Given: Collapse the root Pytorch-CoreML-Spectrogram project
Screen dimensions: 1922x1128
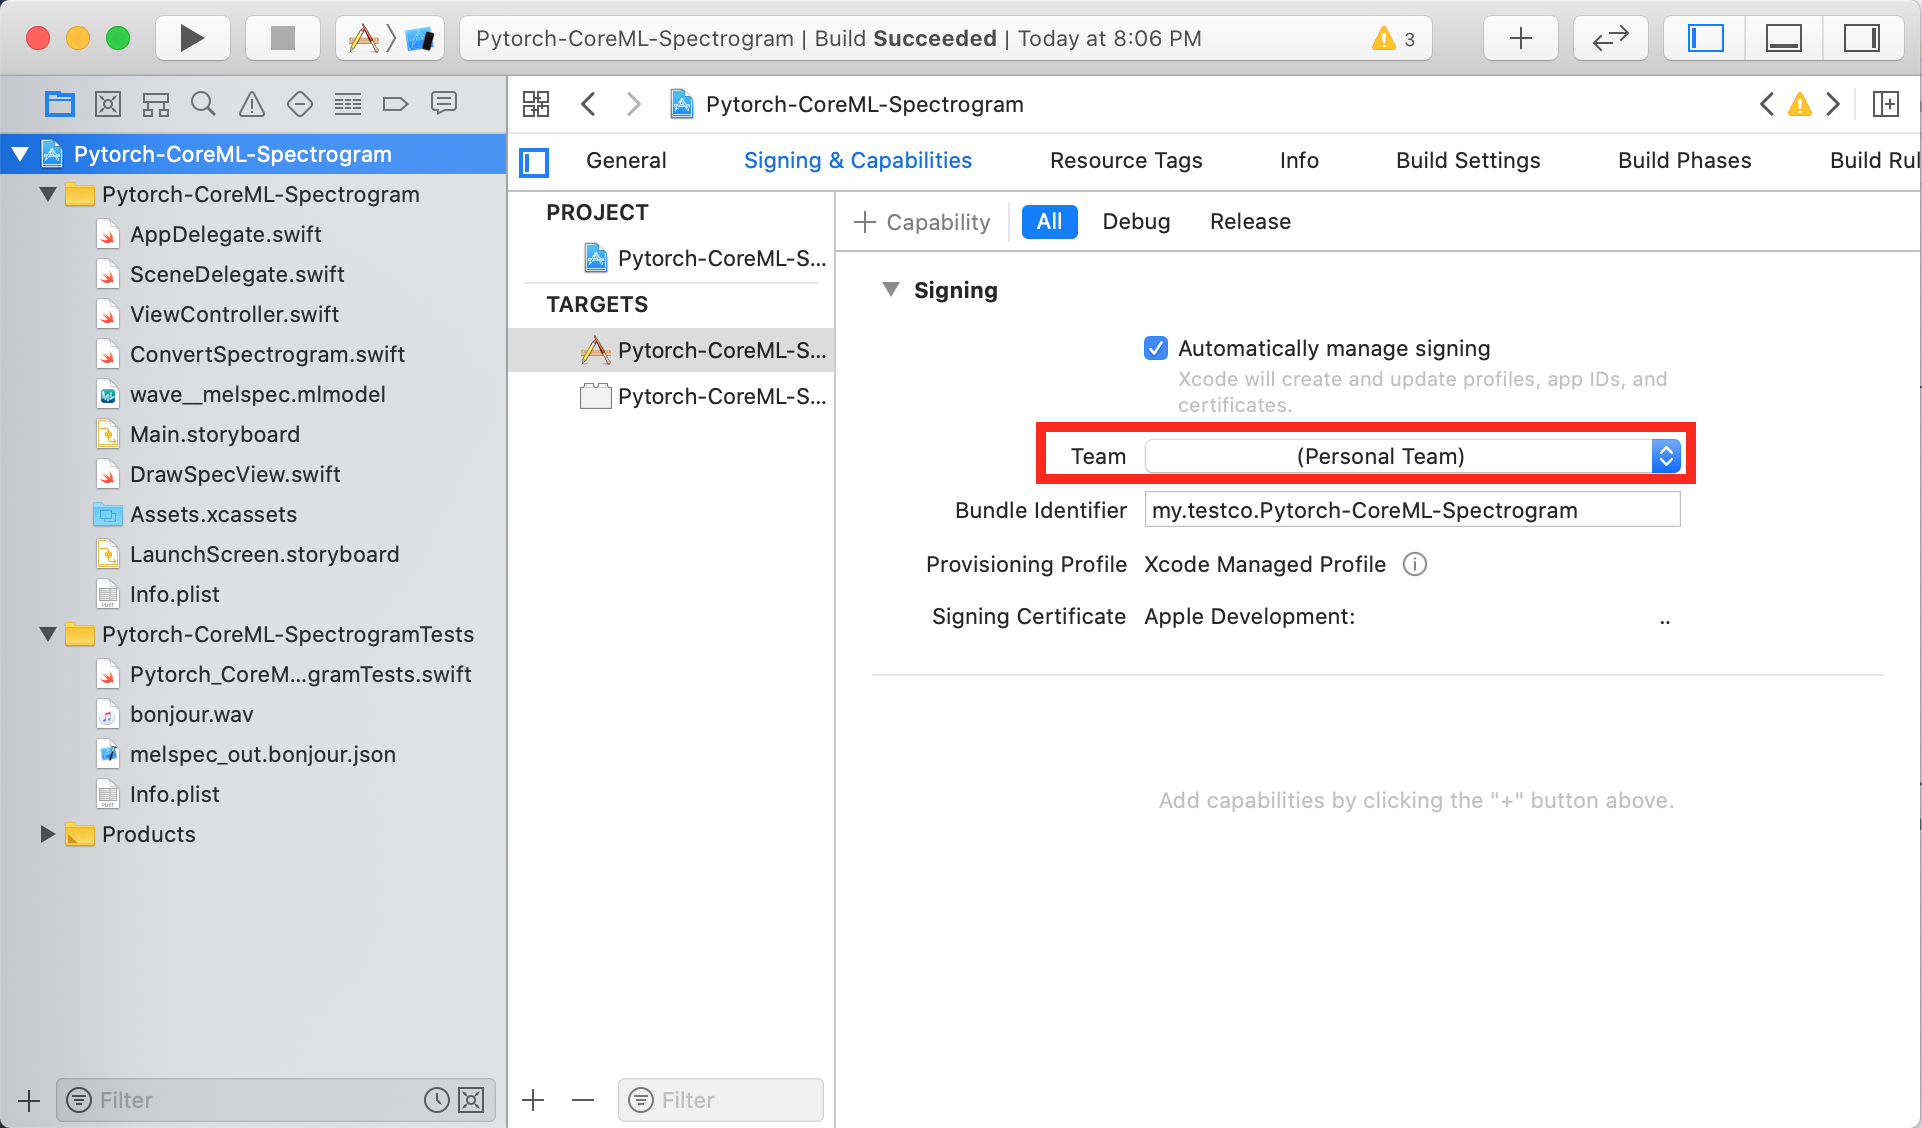Looking at the screenshot, I should click(x=19, y=154).
